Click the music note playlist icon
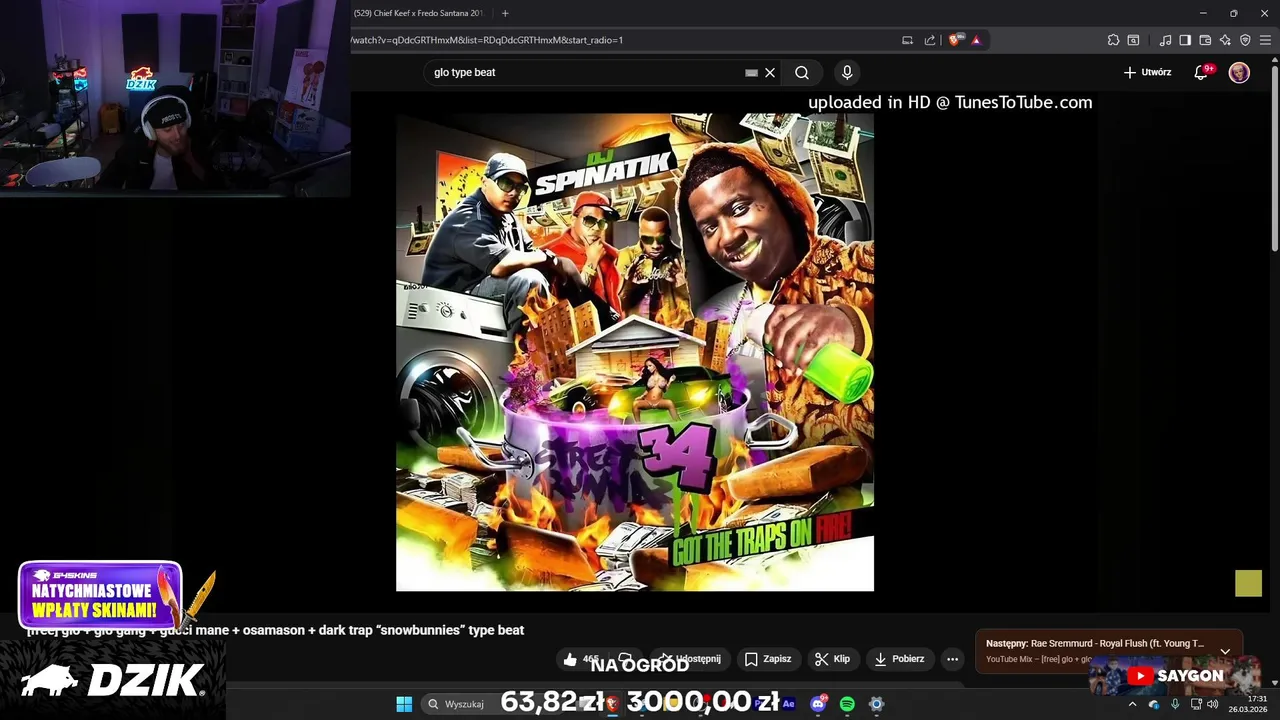 (x=1165, y=40)
